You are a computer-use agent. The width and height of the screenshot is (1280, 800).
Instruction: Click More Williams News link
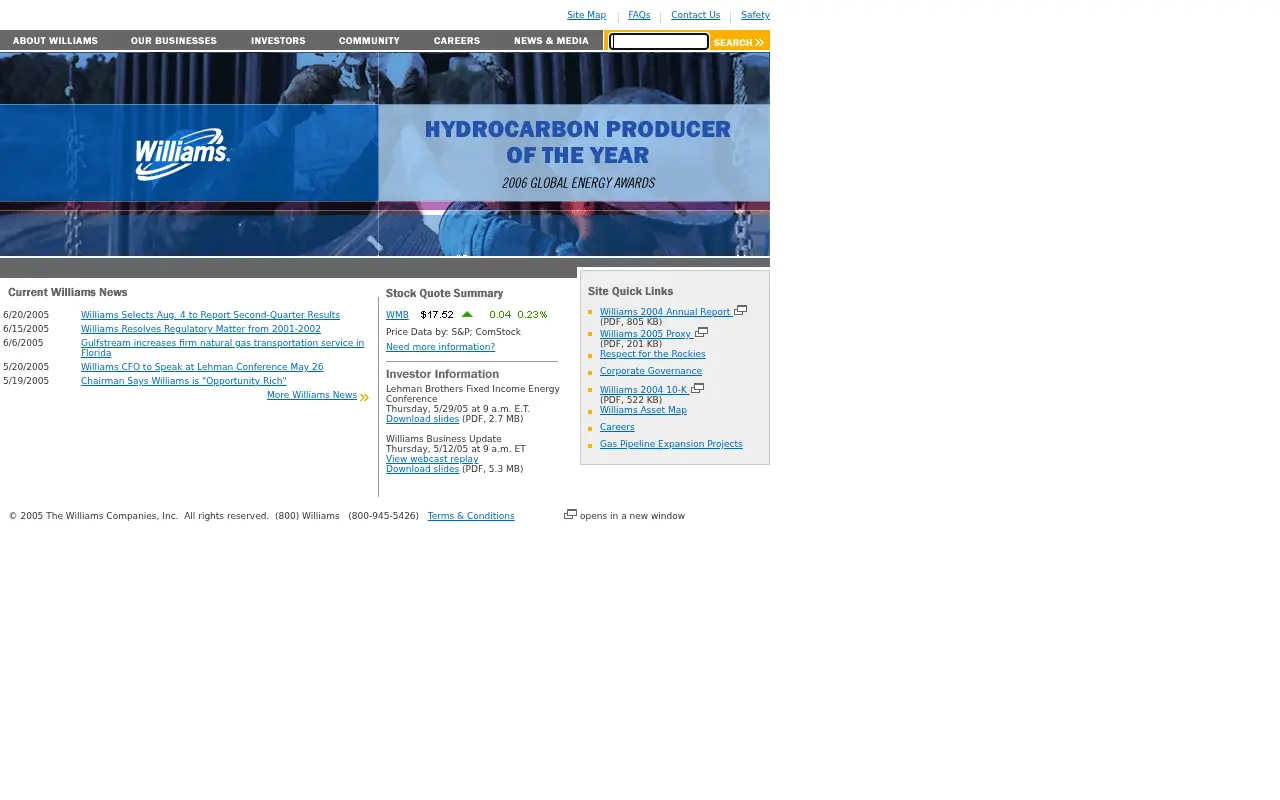(312, 395)
